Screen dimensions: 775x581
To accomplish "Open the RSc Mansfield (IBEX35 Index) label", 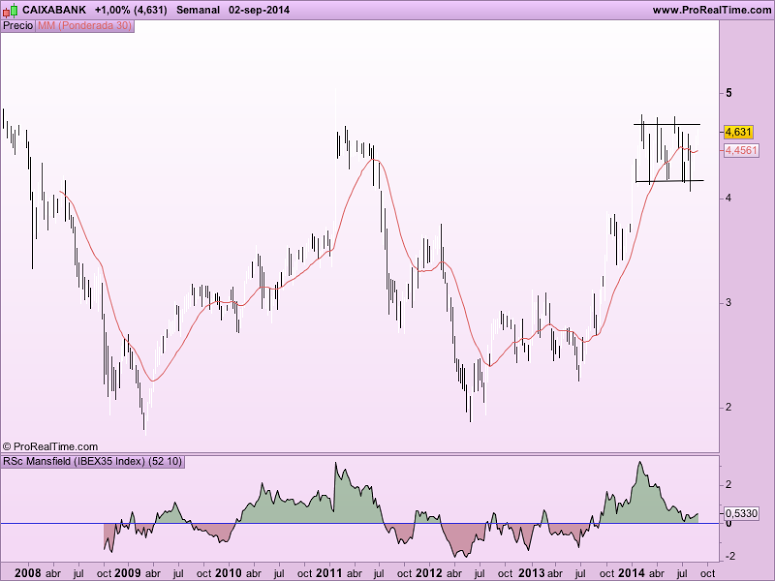I will tap(92, 462).
